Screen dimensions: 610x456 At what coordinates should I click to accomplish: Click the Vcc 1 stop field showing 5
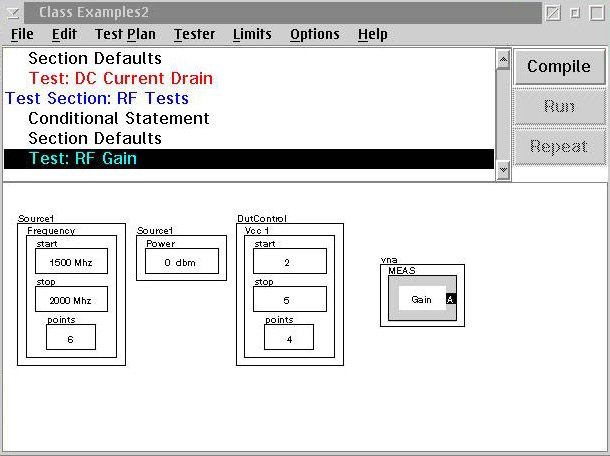(290, 299)
